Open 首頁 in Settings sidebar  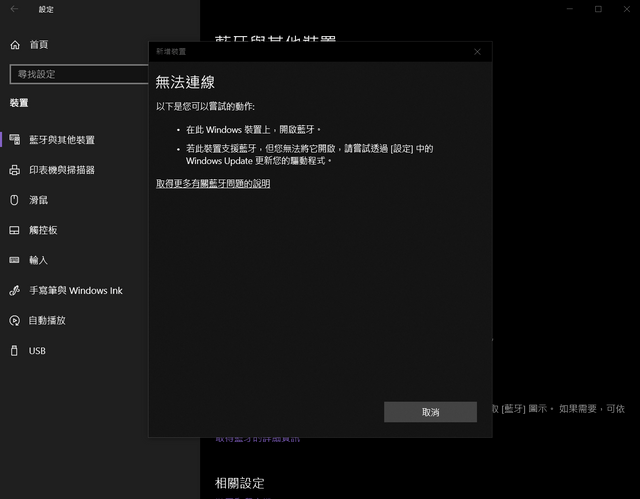click(39, 45)
